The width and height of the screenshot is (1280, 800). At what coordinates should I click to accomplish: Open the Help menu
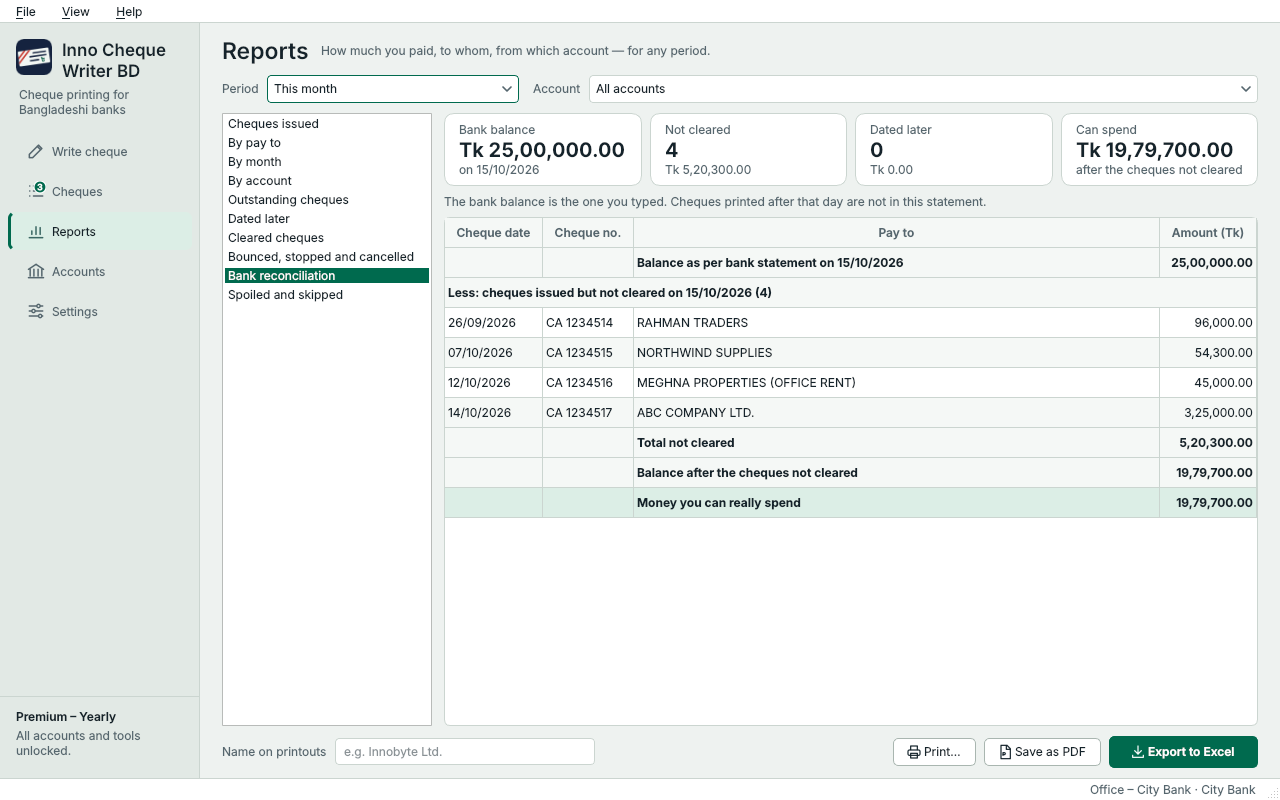tap(129, 12)
